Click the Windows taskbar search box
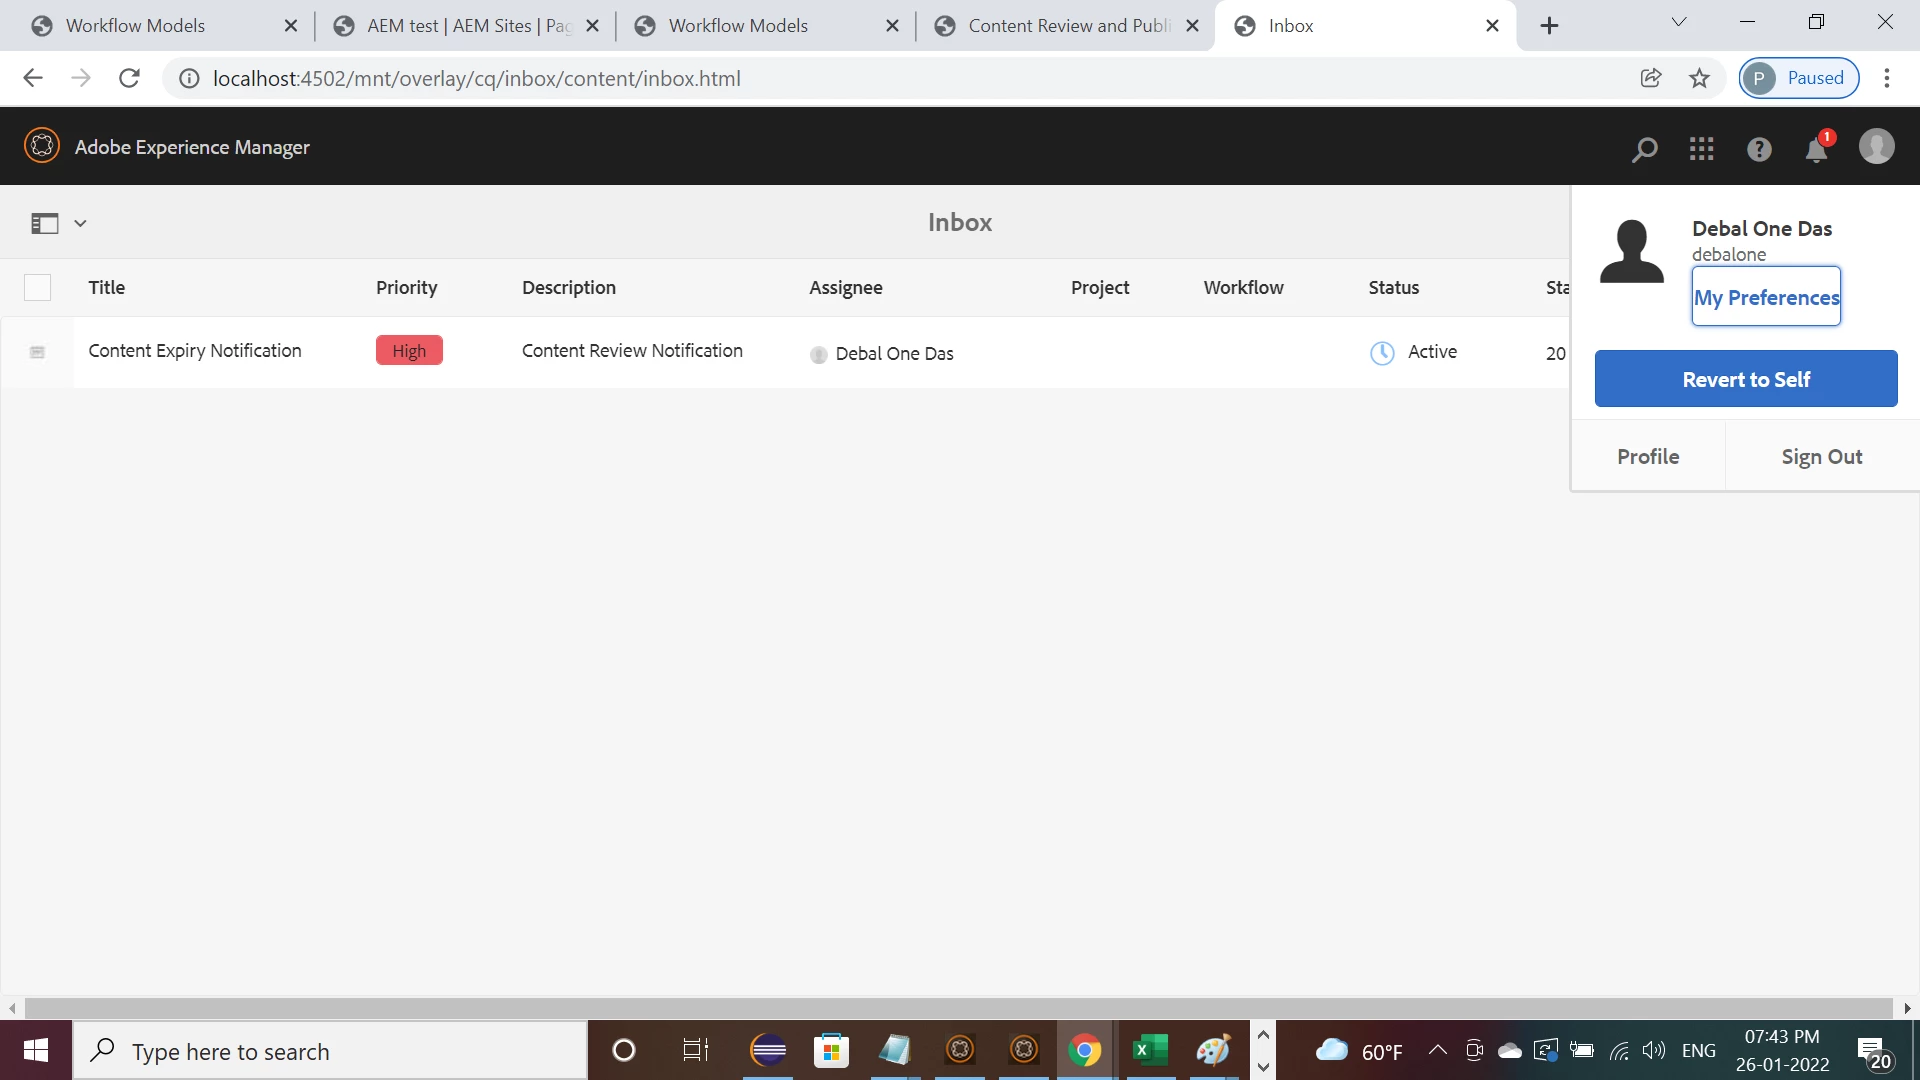The height and width of the screenshot is (1080, 1920). pyautogui.click(x=330, y=1051)
